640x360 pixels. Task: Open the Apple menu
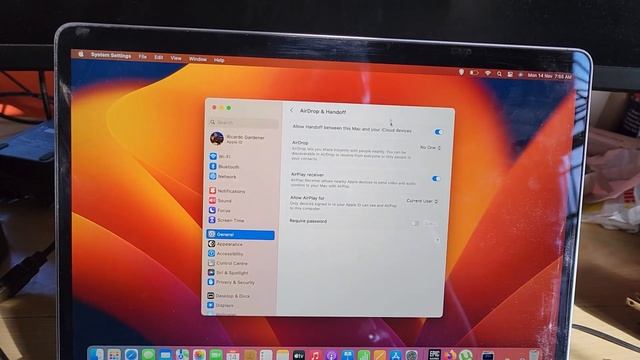point(81,54)
